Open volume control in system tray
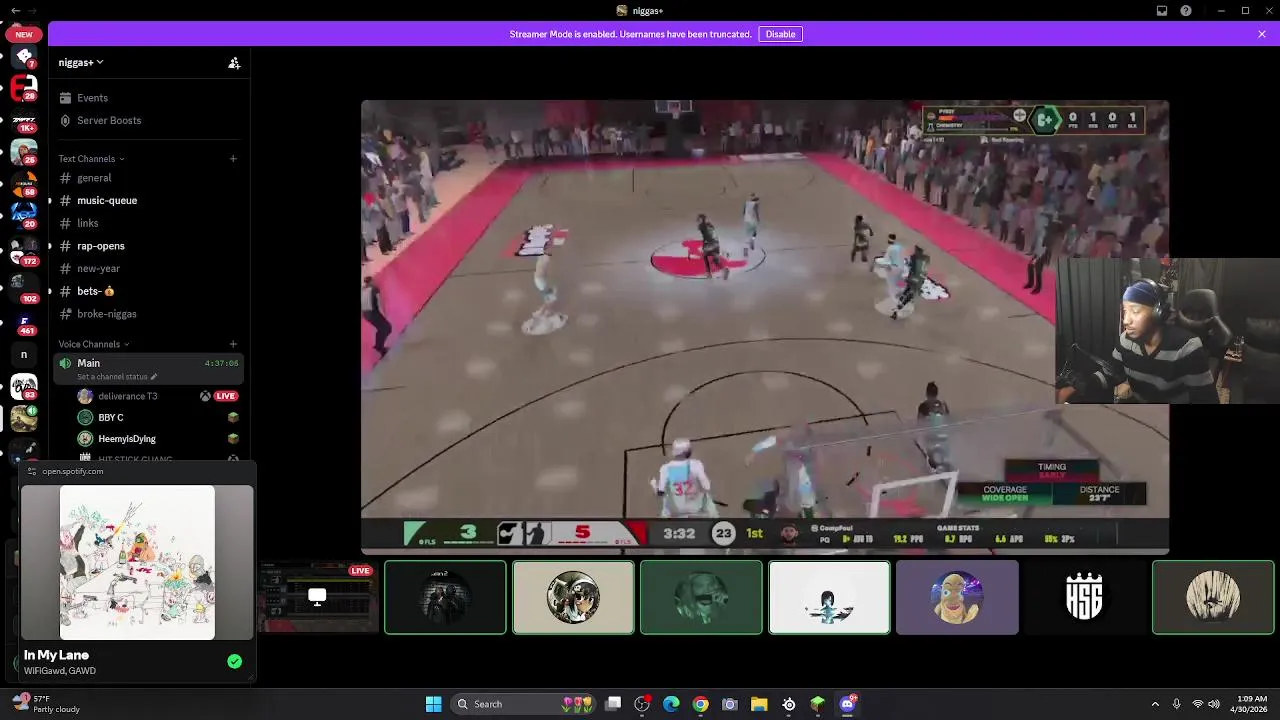Screen dimensions: 1280x720 click(1214, 704)
